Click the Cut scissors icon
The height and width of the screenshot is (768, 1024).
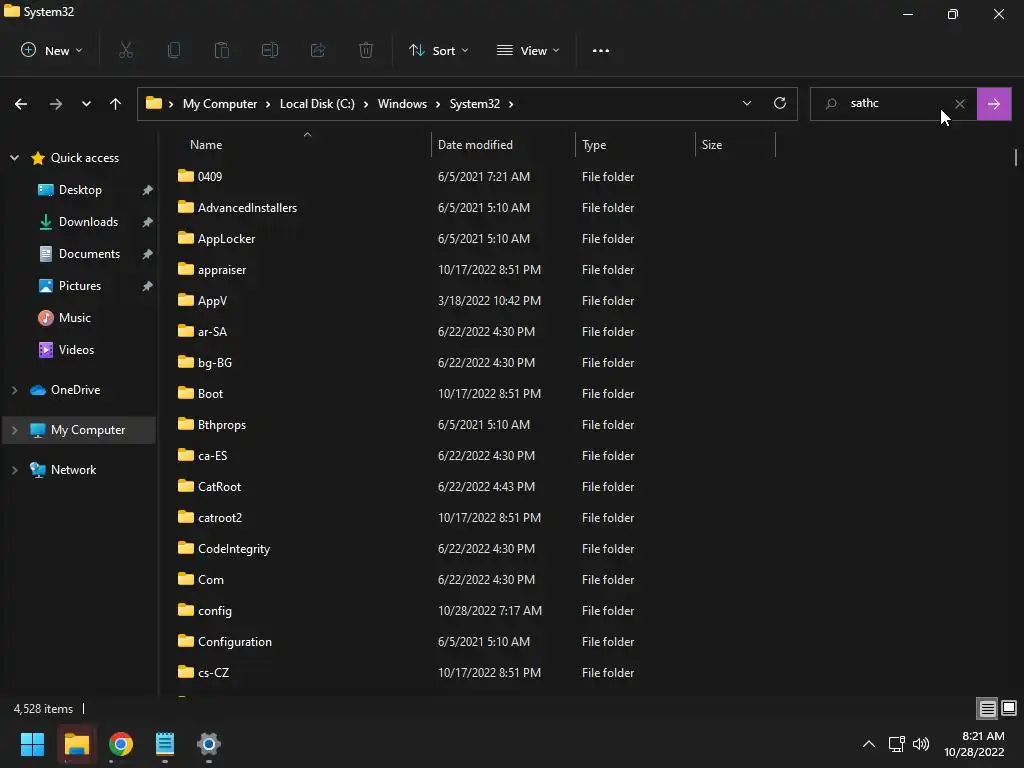[126, 50]
